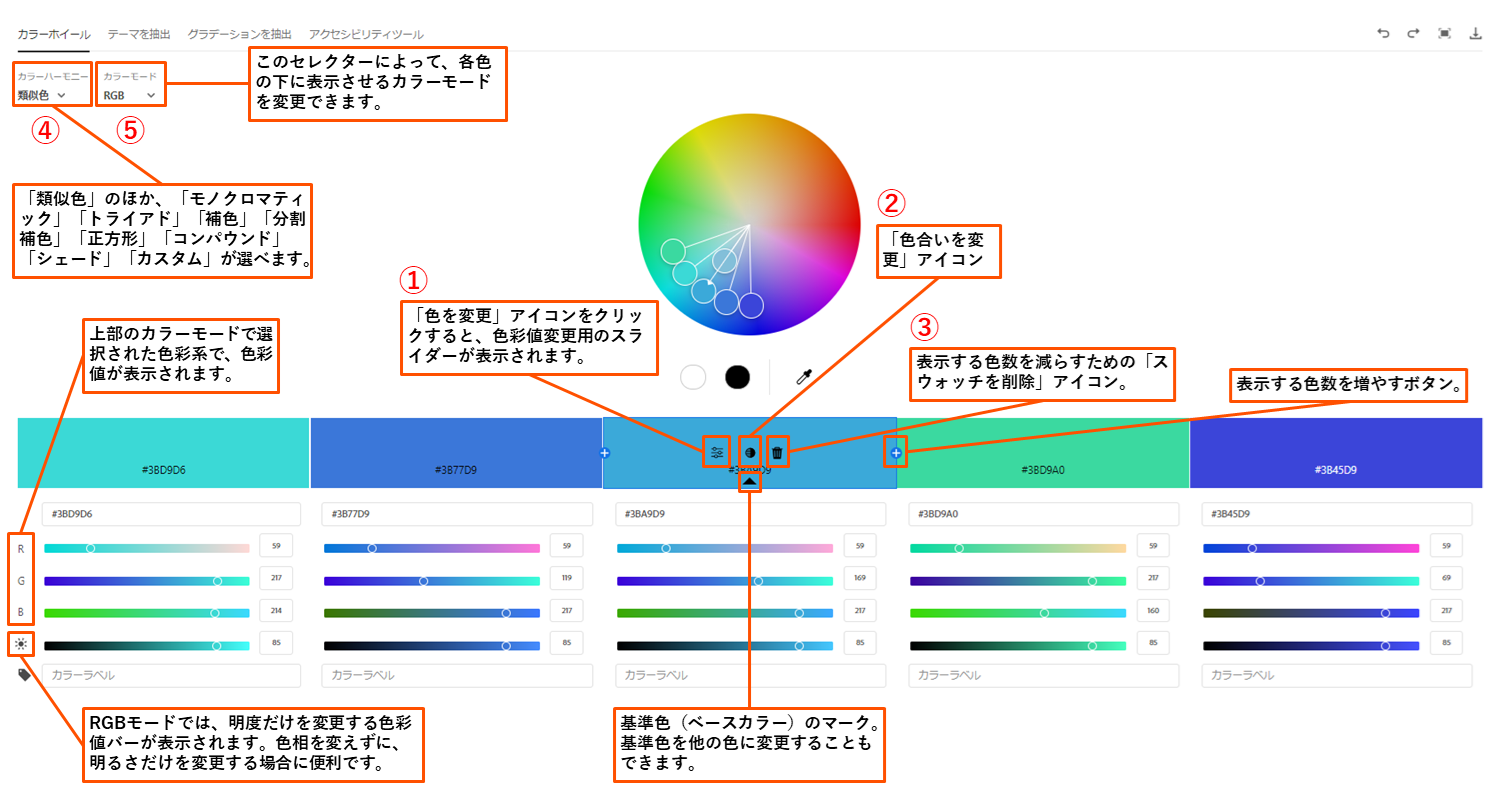The height and width of the screenshot is (785, 1500).
Task: Open カラーハーモニー dropdown showing 類似色
Action: point(41,95)
